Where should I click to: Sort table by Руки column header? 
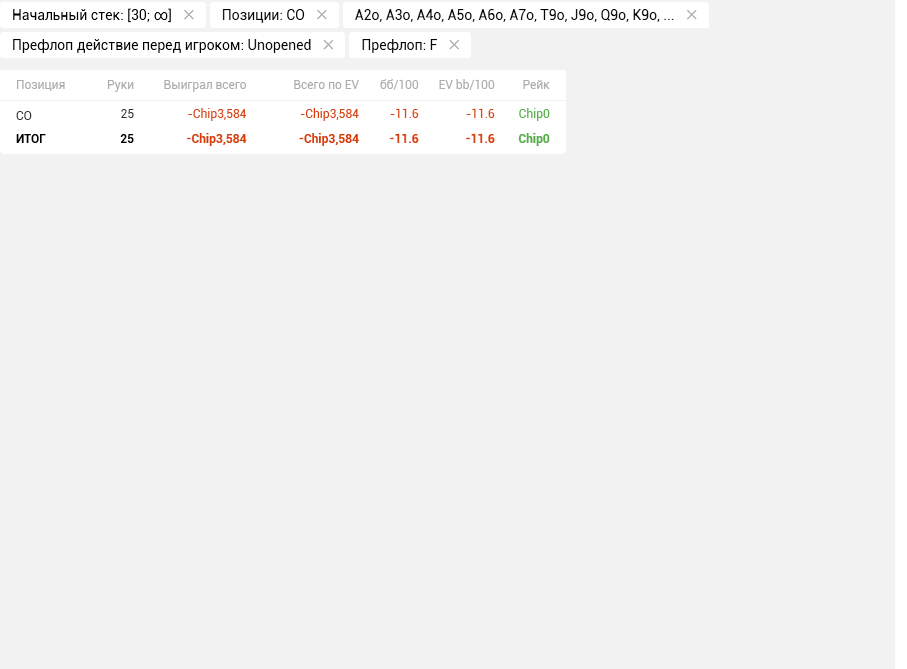pyautogui.click(x=120, y=85)
